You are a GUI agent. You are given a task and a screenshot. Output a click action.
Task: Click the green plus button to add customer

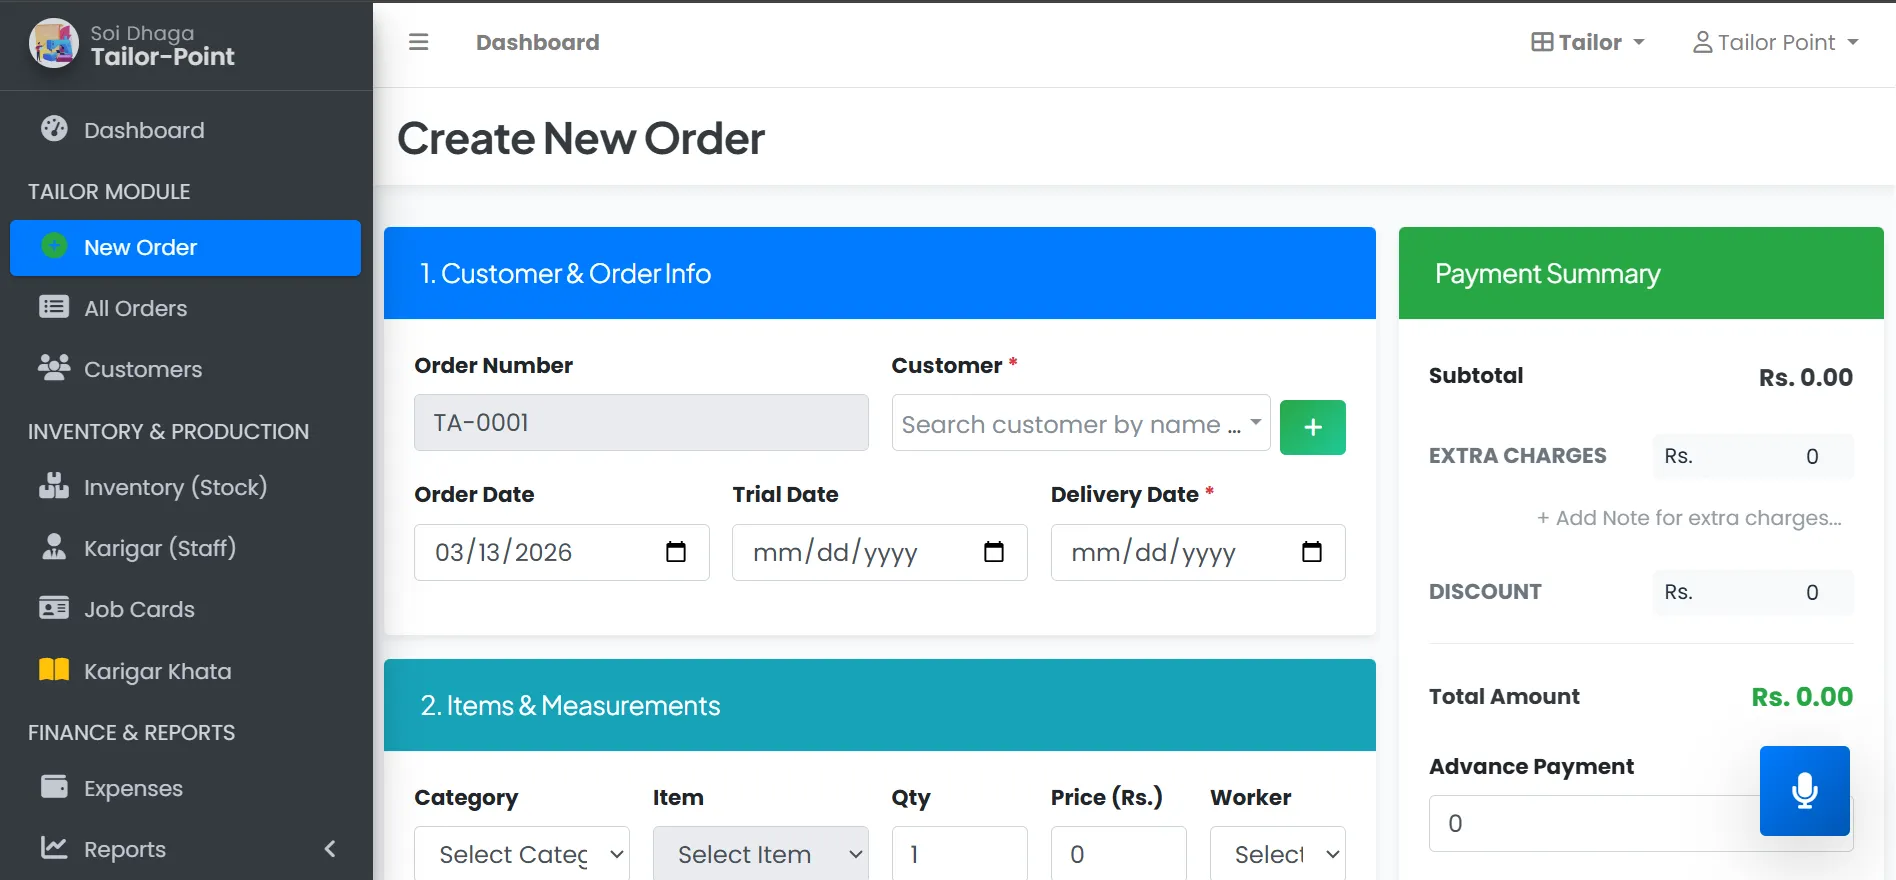[1312, 427]
